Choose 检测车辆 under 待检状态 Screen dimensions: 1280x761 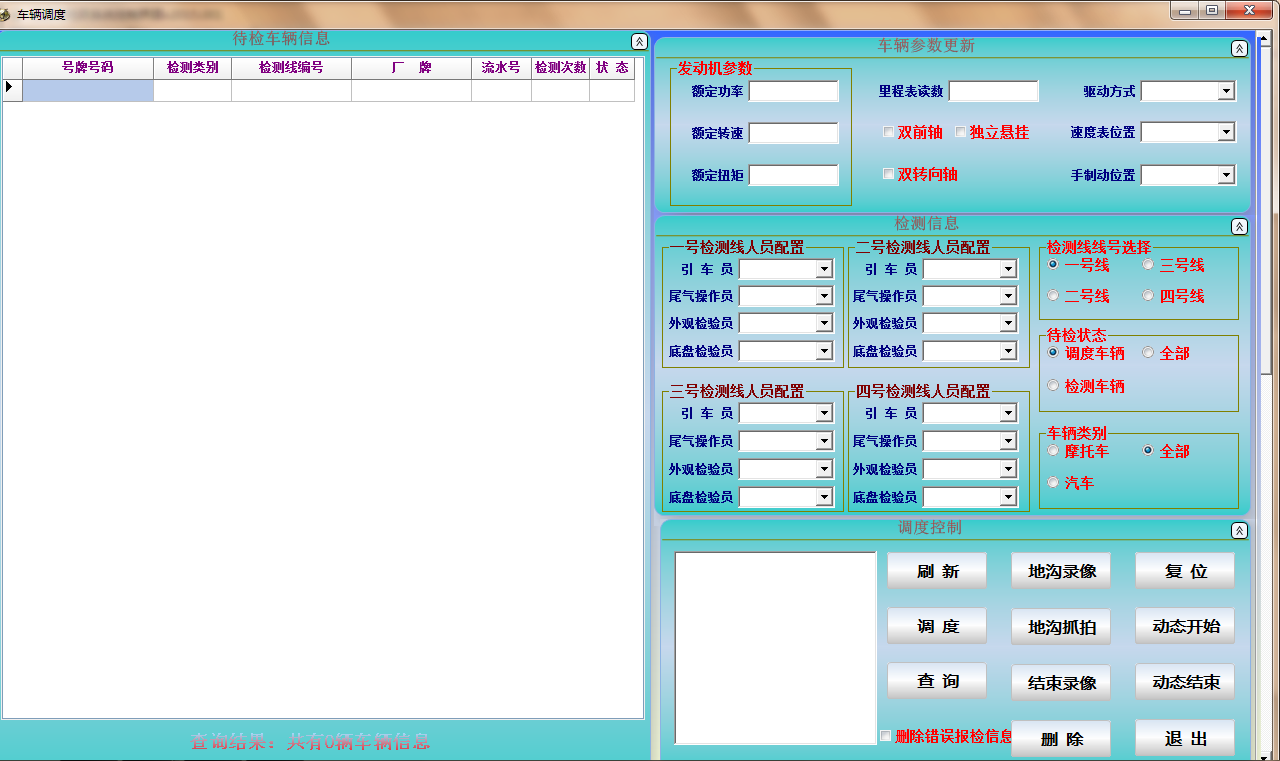click(x=1053, y=386)
